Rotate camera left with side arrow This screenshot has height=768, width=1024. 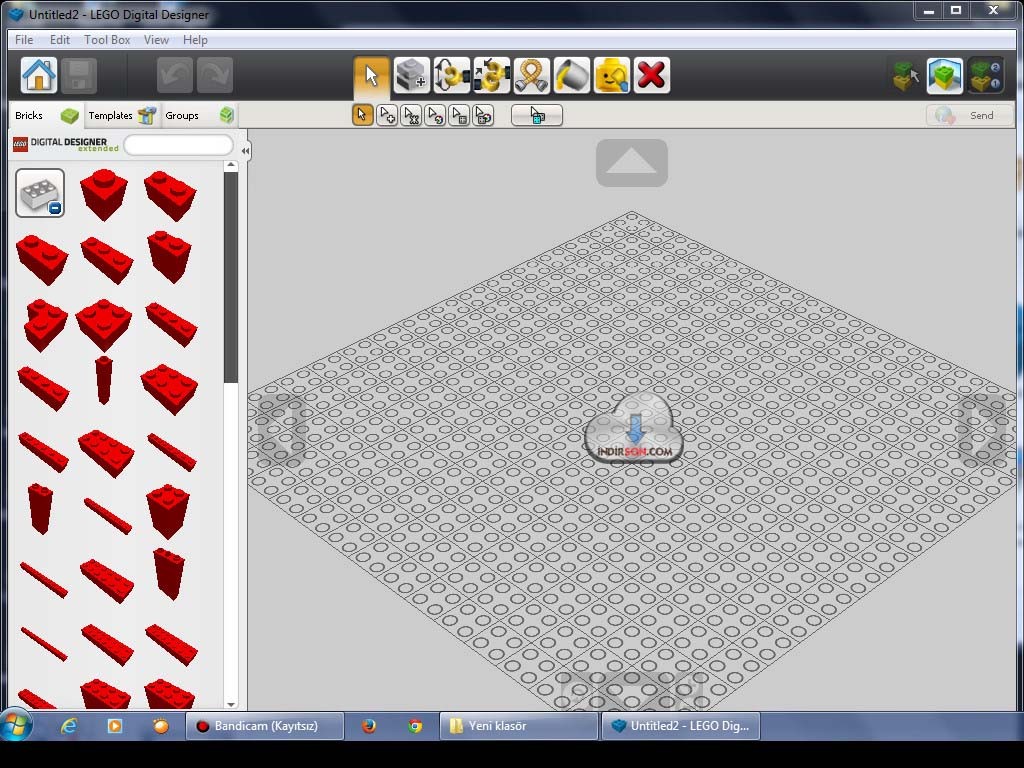(282, 428)
